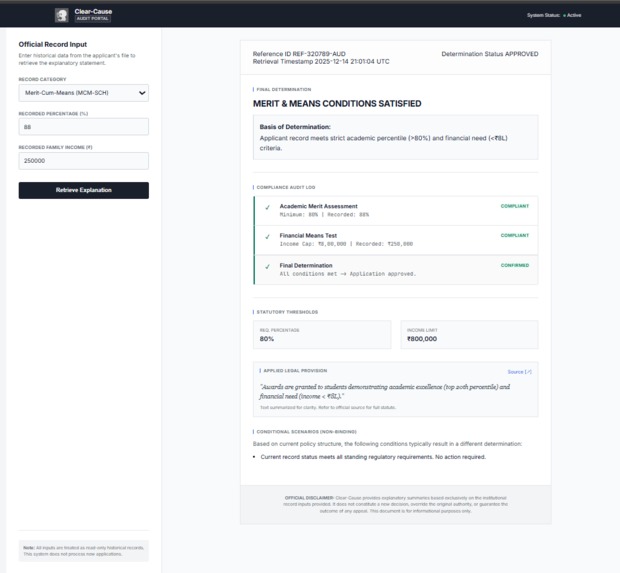Click the Academic Merit Assessment row title
620x573 pixels.
318,206
